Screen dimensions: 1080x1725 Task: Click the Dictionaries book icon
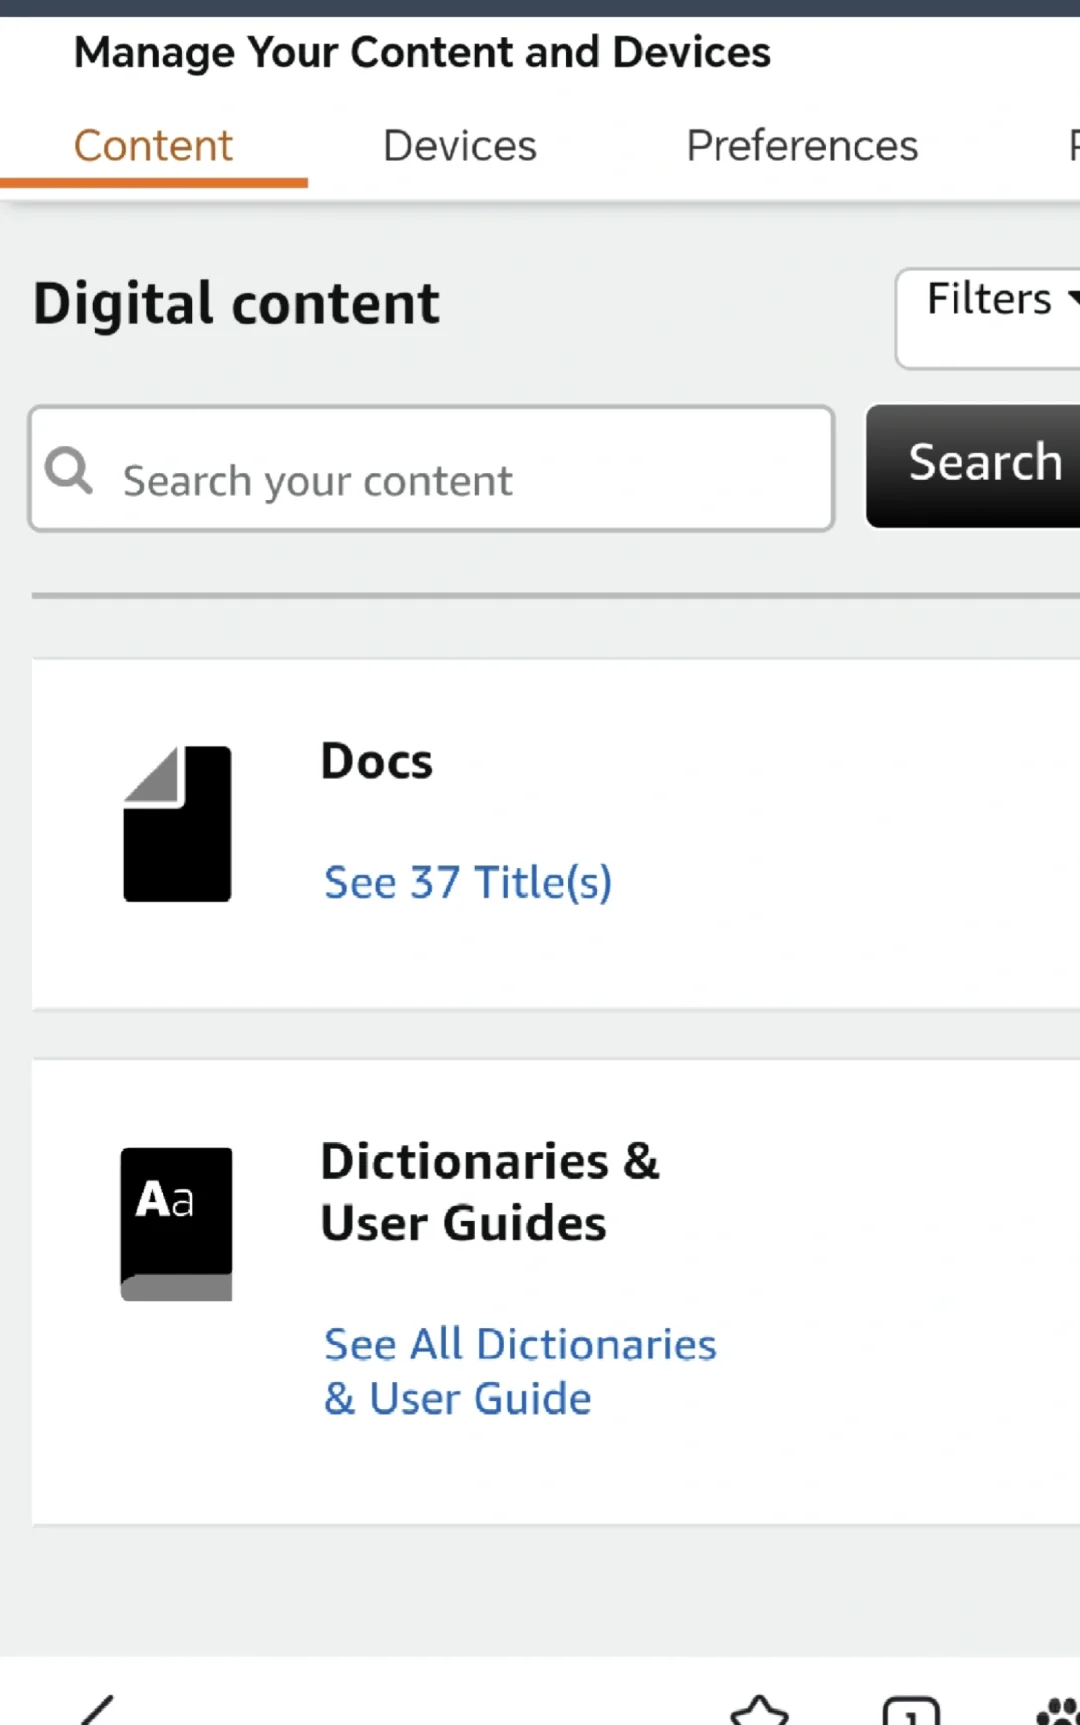click(177, 1224)
